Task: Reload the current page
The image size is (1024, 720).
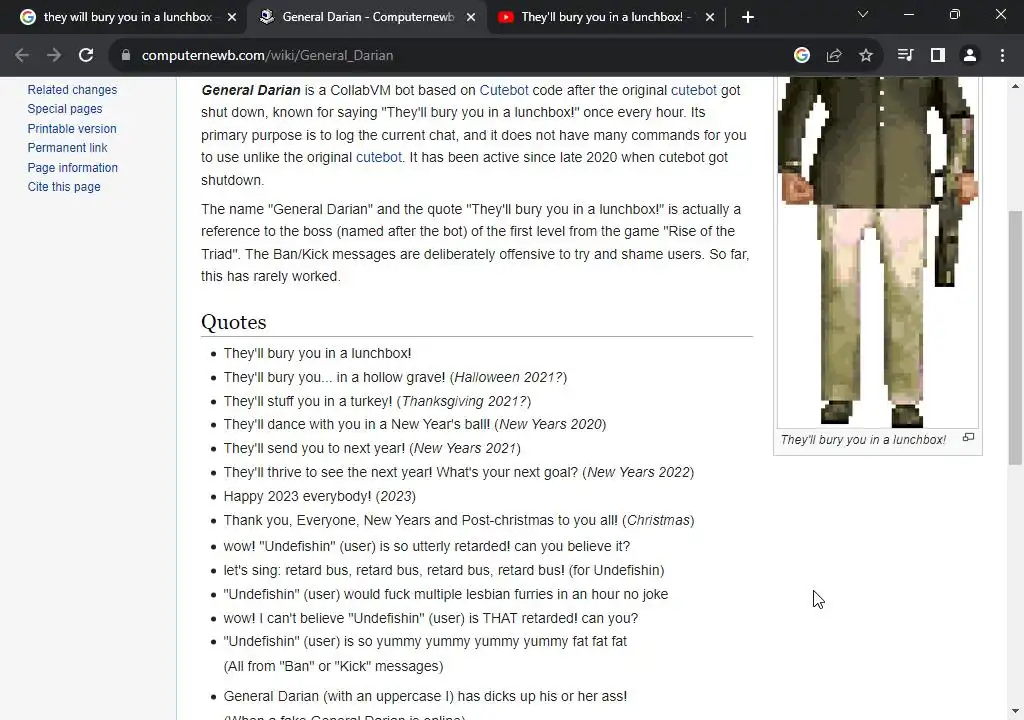Action: 86,56
